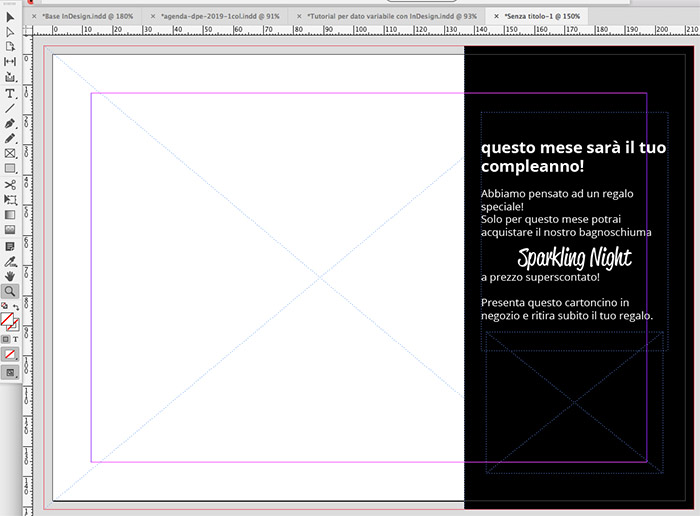This screenshot has width=700, height=516.
Task: Open the screen mode button
Action: click(10, 372)
